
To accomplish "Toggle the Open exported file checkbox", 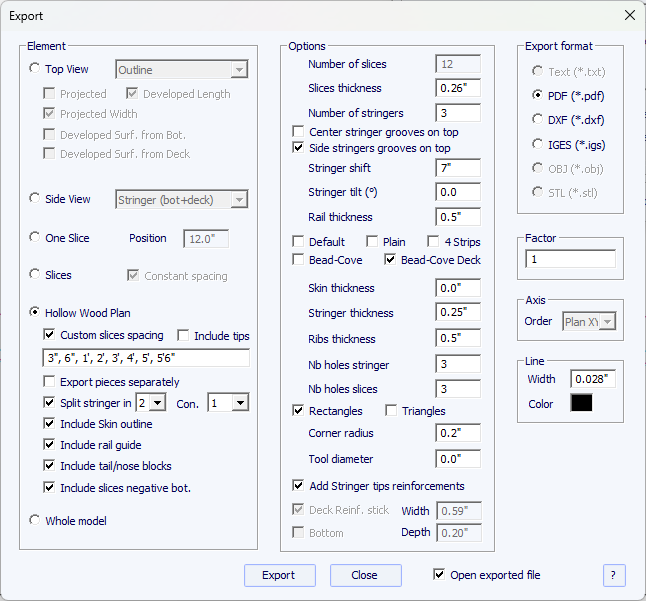I will pos(440,575).
